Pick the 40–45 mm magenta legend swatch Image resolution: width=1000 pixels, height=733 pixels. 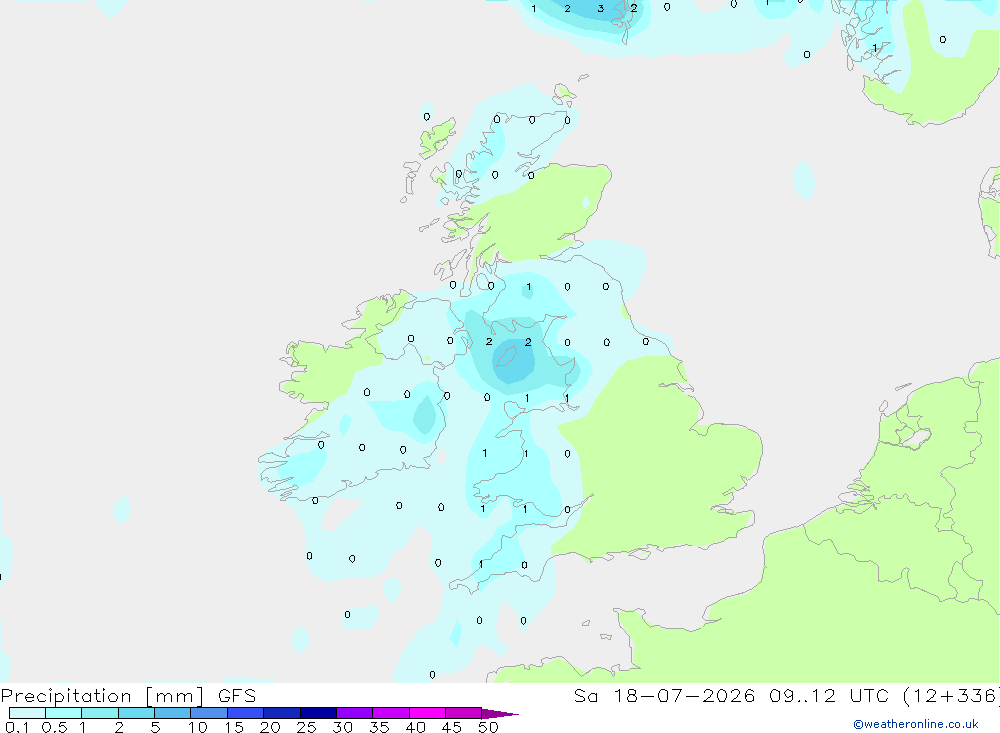(x=427, y=713)
